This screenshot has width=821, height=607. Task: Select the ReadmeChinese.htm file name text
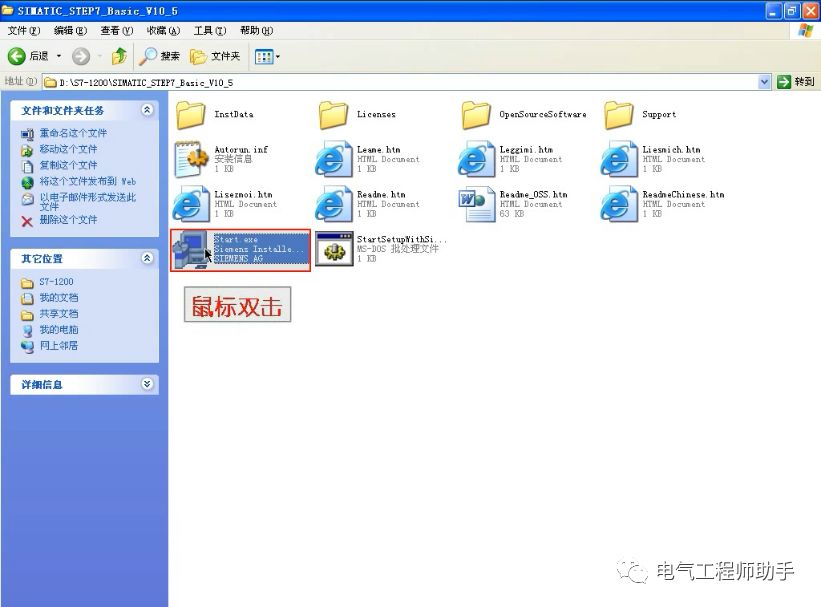(683, 195)
